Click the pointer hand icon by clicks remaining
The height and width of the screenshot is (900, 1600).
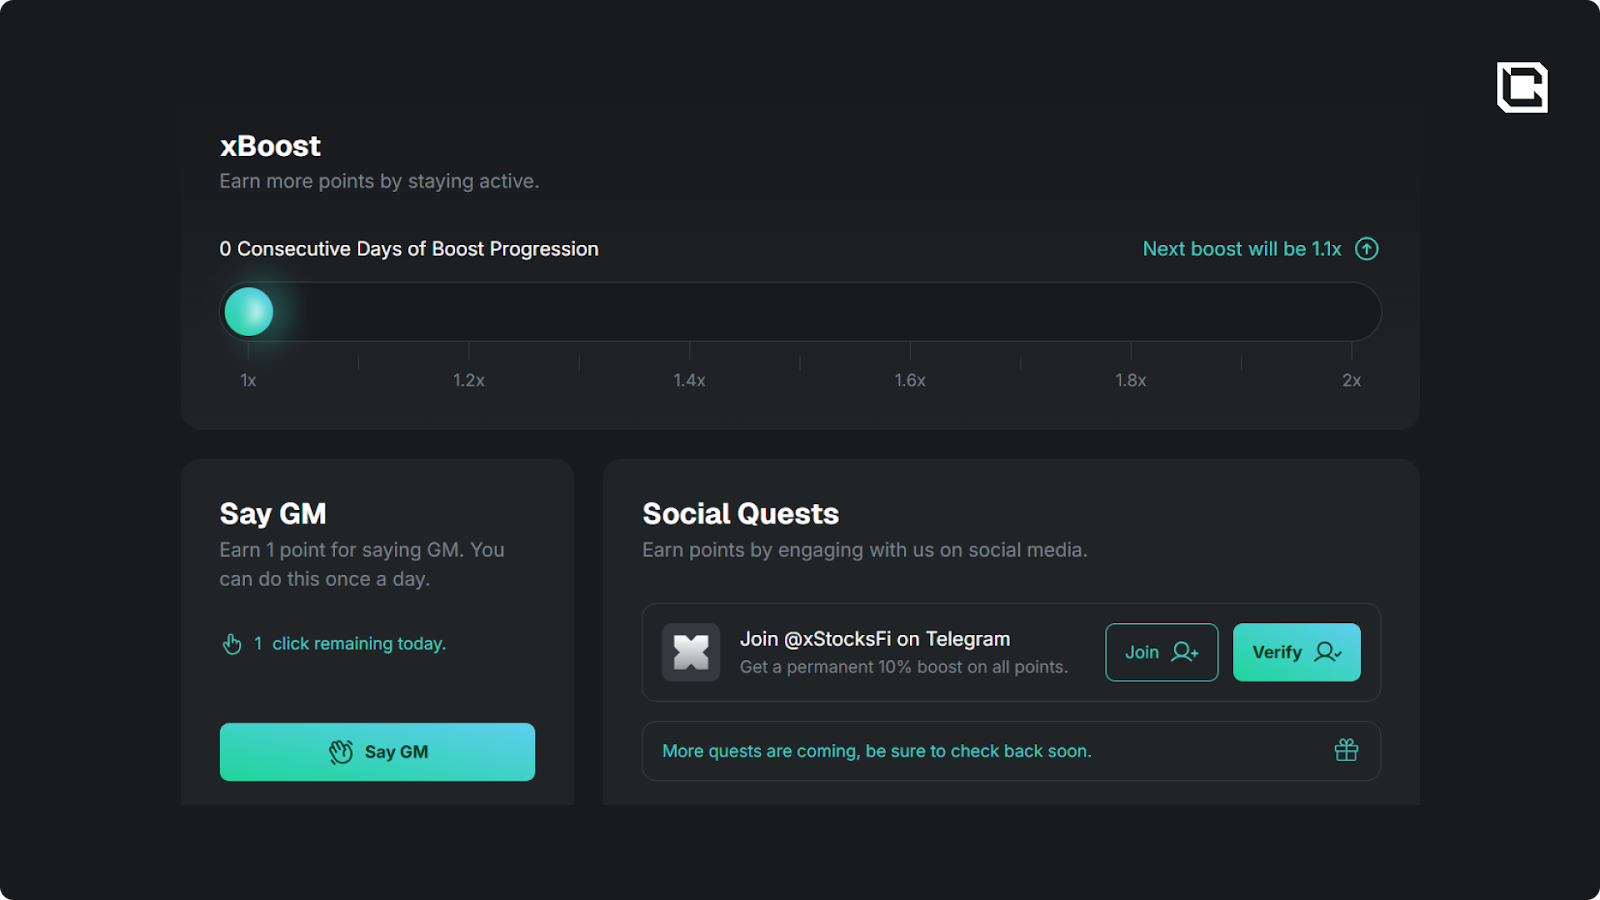point(232,644)
